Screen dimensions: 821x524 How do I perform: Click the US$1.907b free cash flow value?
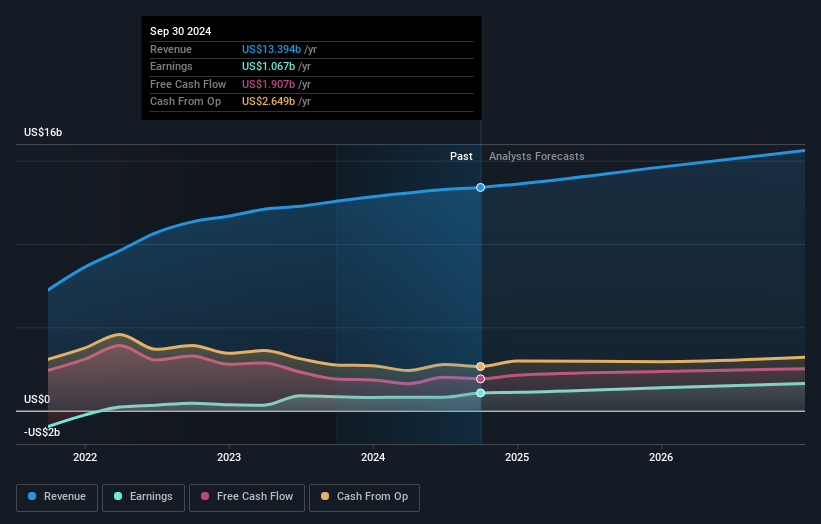click(x=269, y=84)
